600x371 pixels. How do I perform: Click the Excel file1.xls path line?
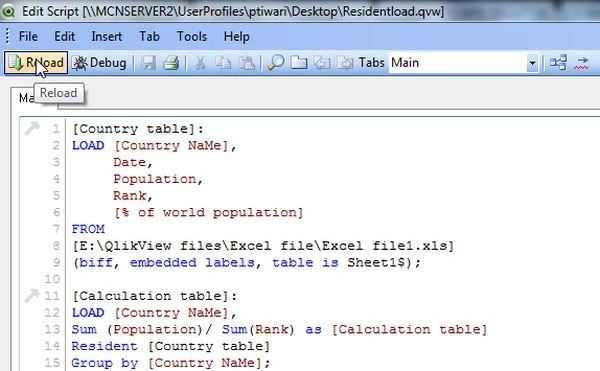(263, 246)
